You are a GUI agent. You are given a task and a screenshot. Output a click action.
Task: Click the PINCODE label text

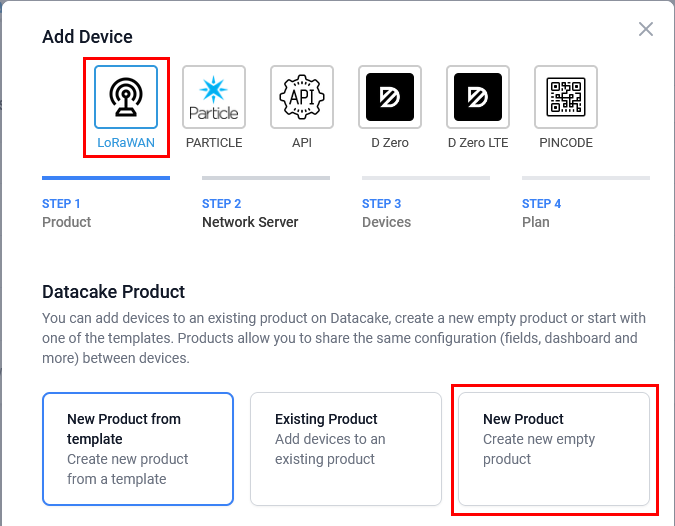click(x=566, y=143)
